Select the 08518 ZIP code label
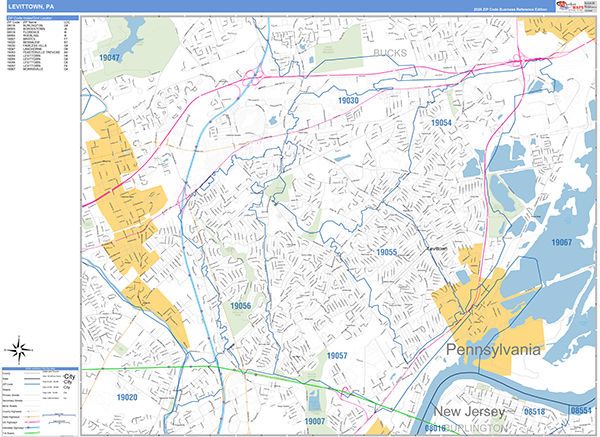Viewport: 600px width, 437px height. pyautogui.click(x=535, y=412)
